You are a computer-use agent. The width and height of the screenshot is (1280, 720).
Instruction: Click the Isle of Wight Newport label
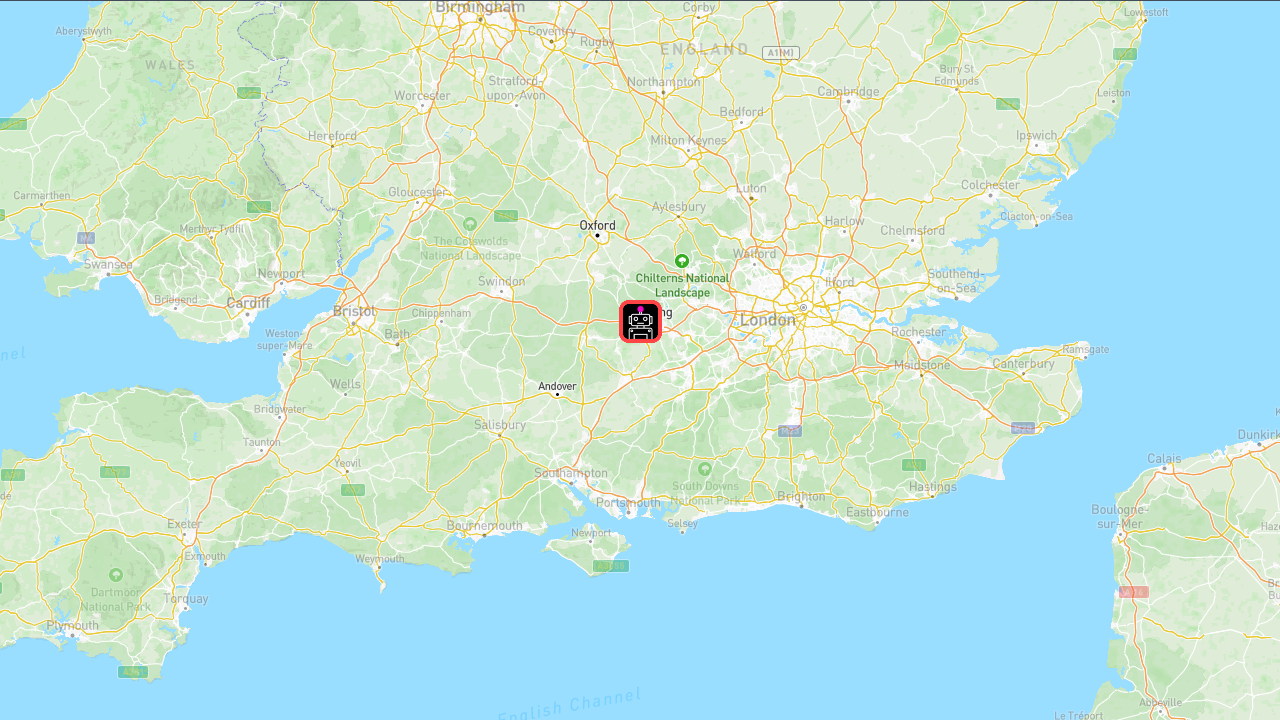point(591,533)
